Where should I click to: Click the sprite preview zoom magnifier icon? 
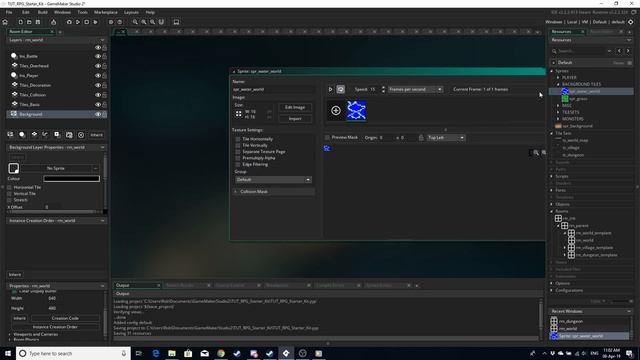click(536, 153)
